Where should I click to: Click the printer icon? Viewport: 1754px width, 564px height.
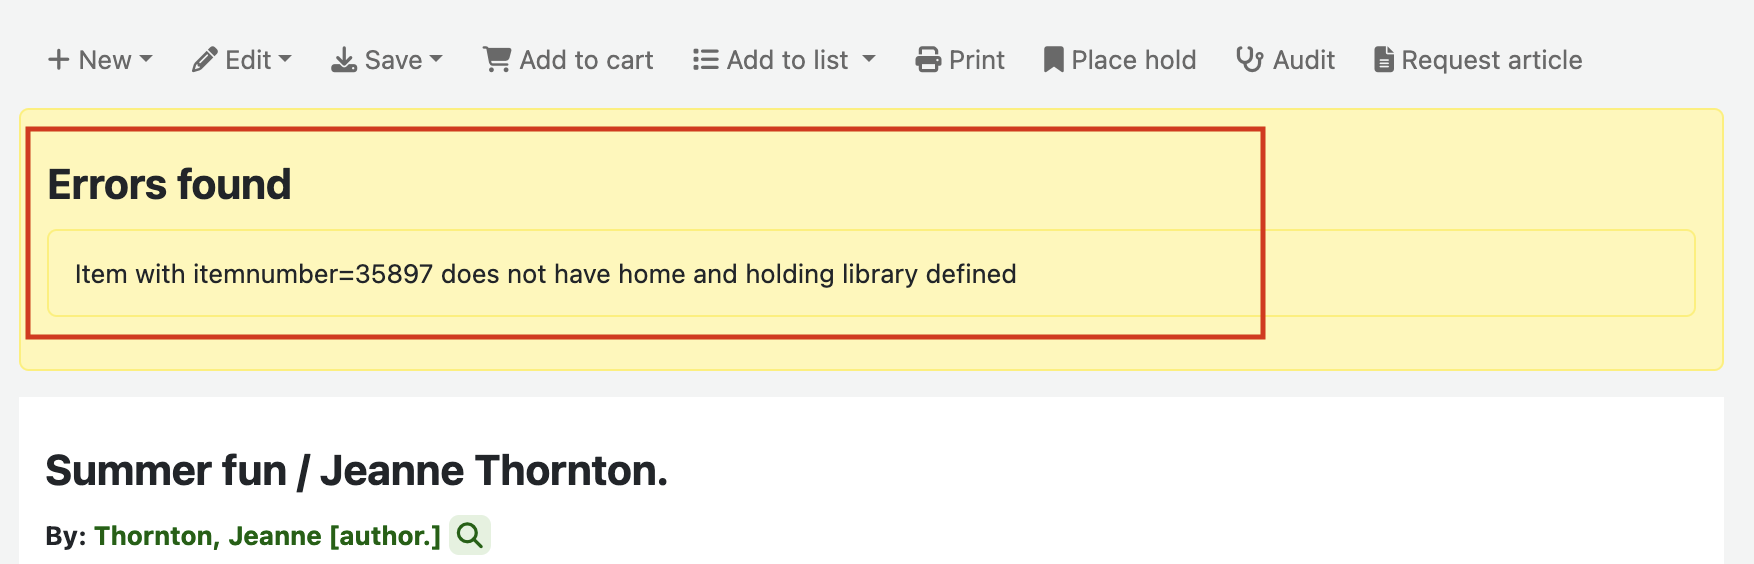(x=928, y=60)
